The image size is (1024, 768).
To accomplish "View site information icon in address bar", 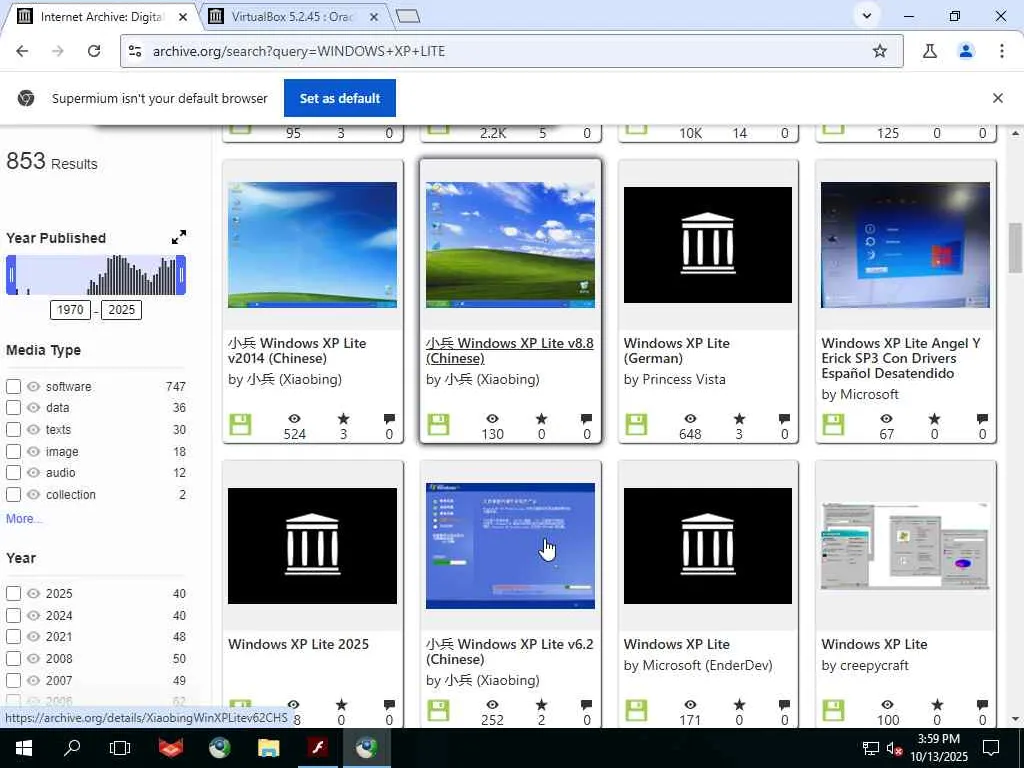I will [135, 51].
